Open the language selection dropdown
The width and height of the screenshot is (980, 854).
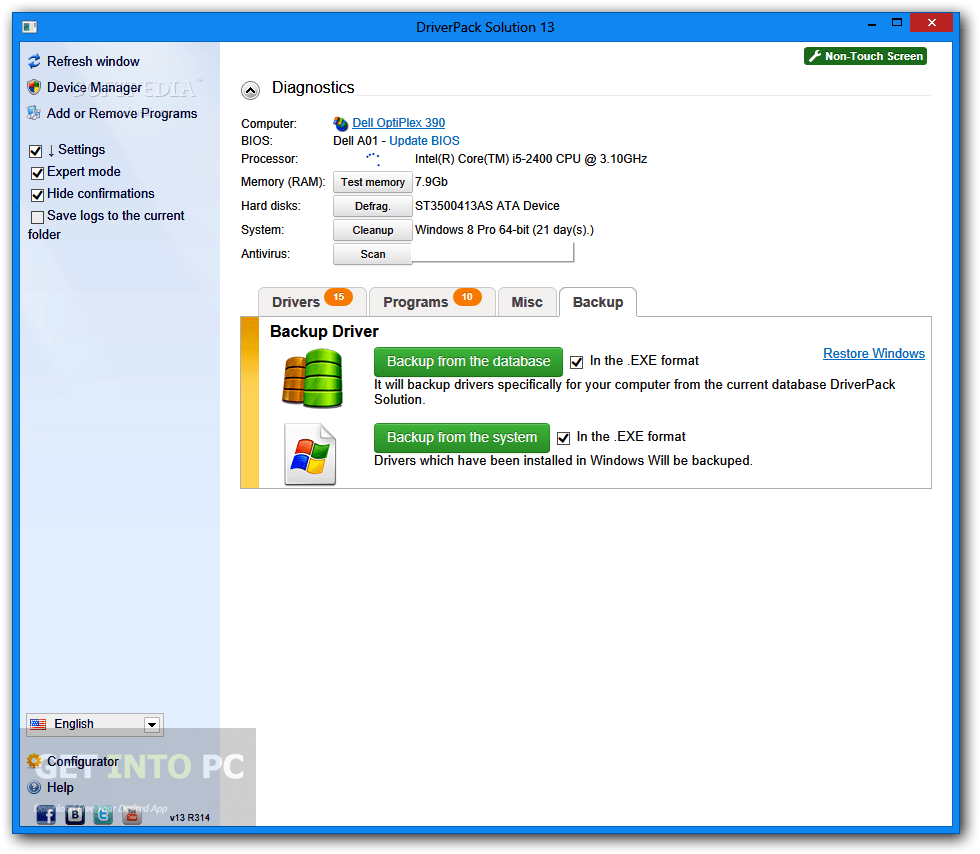tap(151, 724)
